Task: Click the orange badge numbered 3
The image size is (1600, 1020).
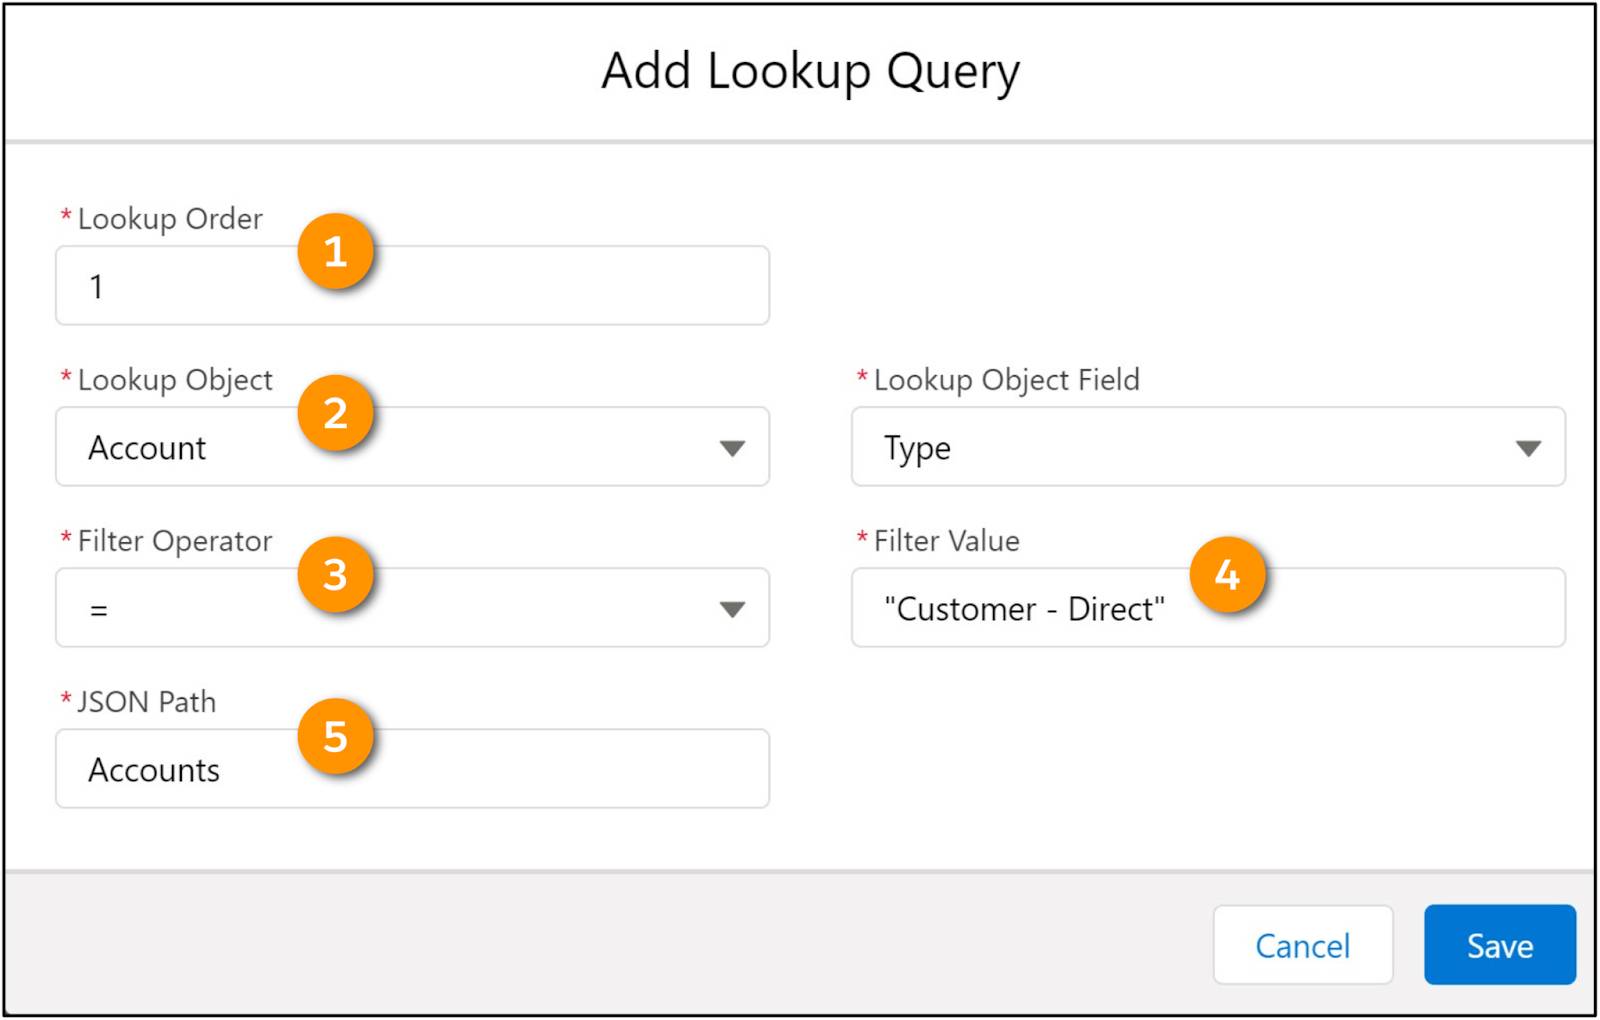Action: [x=337, y=574]
